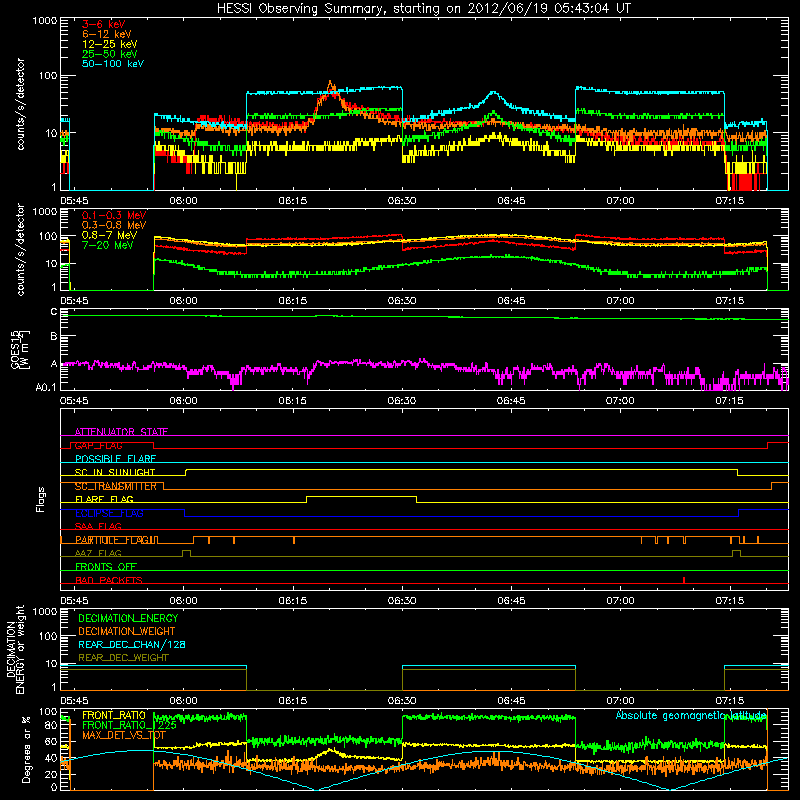The image size is (800, 800).
Task: Pick the PARTICLE_FLAG label
Action: pyautogui.click(x=113, y=540)
